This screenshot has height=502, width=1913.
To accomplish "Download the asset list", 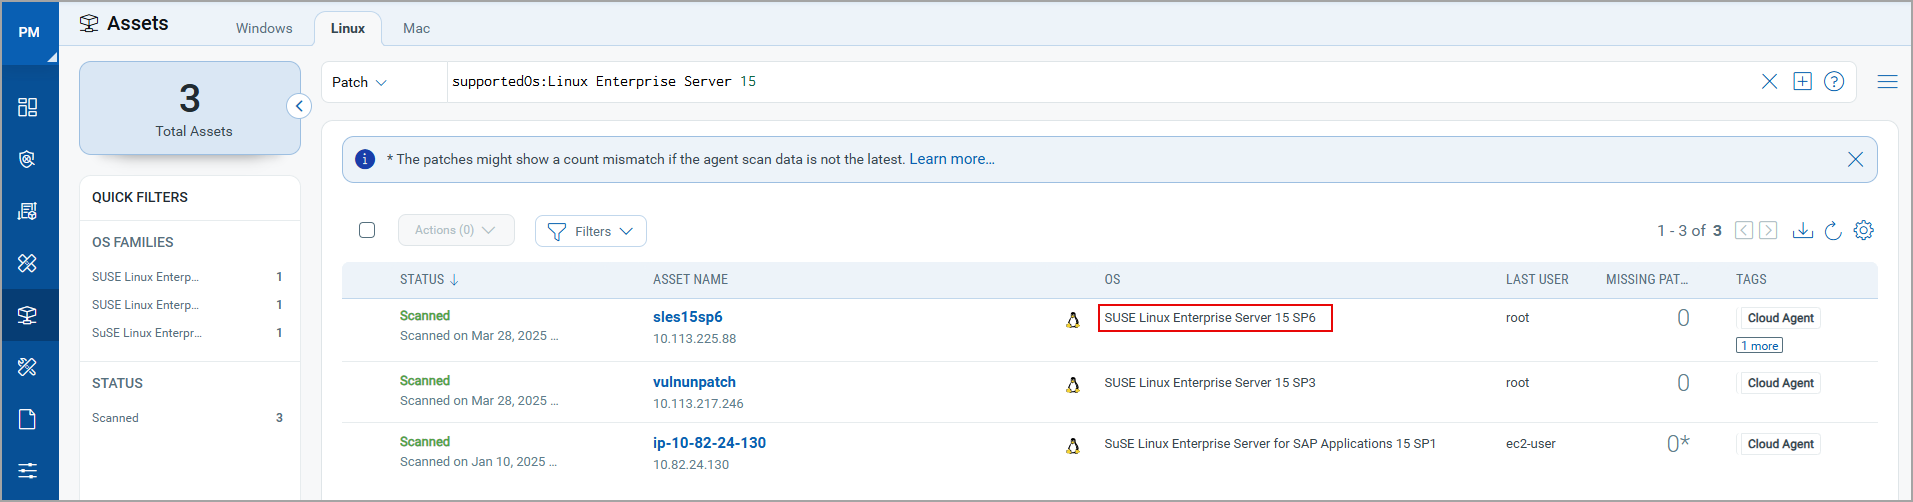I will pyautogui.click(x=1803, y=230).
